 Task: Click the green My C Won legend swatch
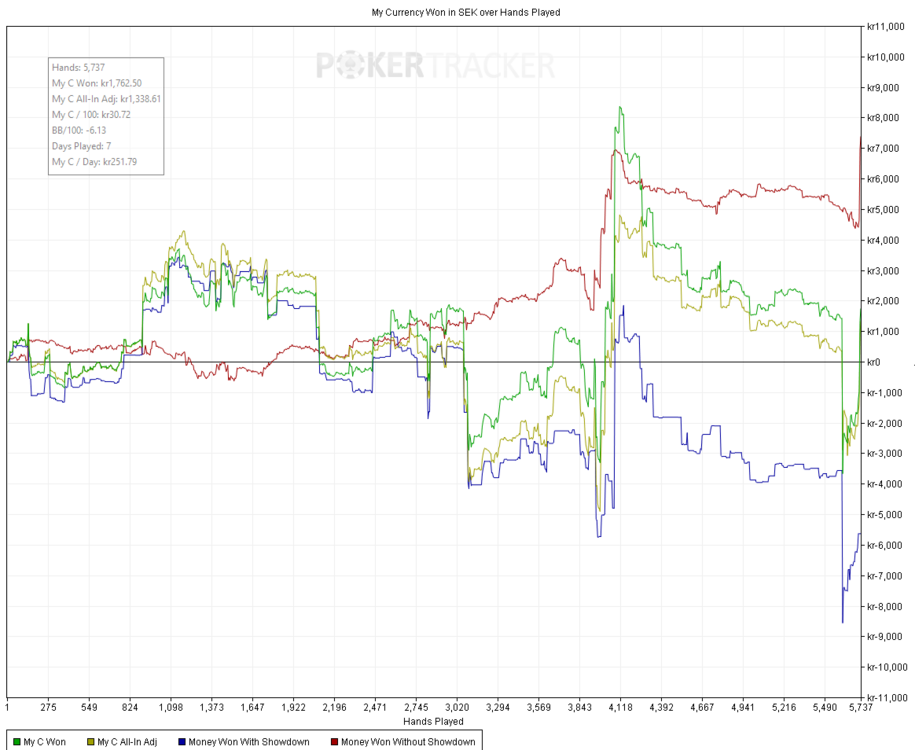pos(17,742)
